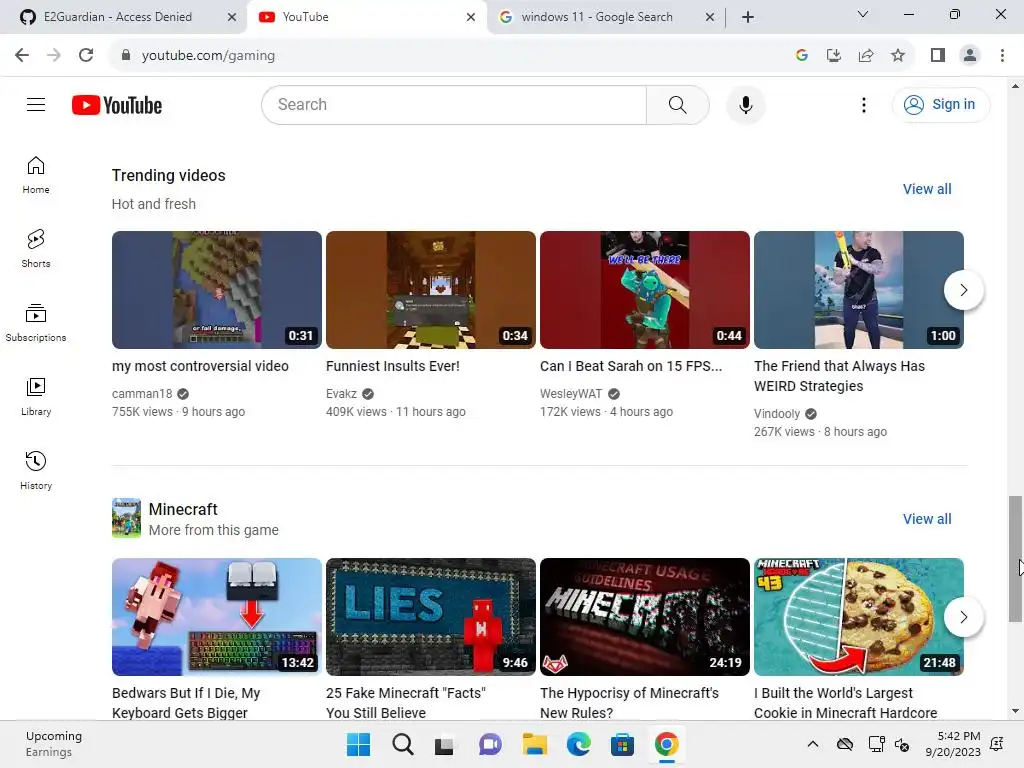Screen dimensions: 1024x768
Task: Open File Explorer from taskbar
Action: [534, 744]
